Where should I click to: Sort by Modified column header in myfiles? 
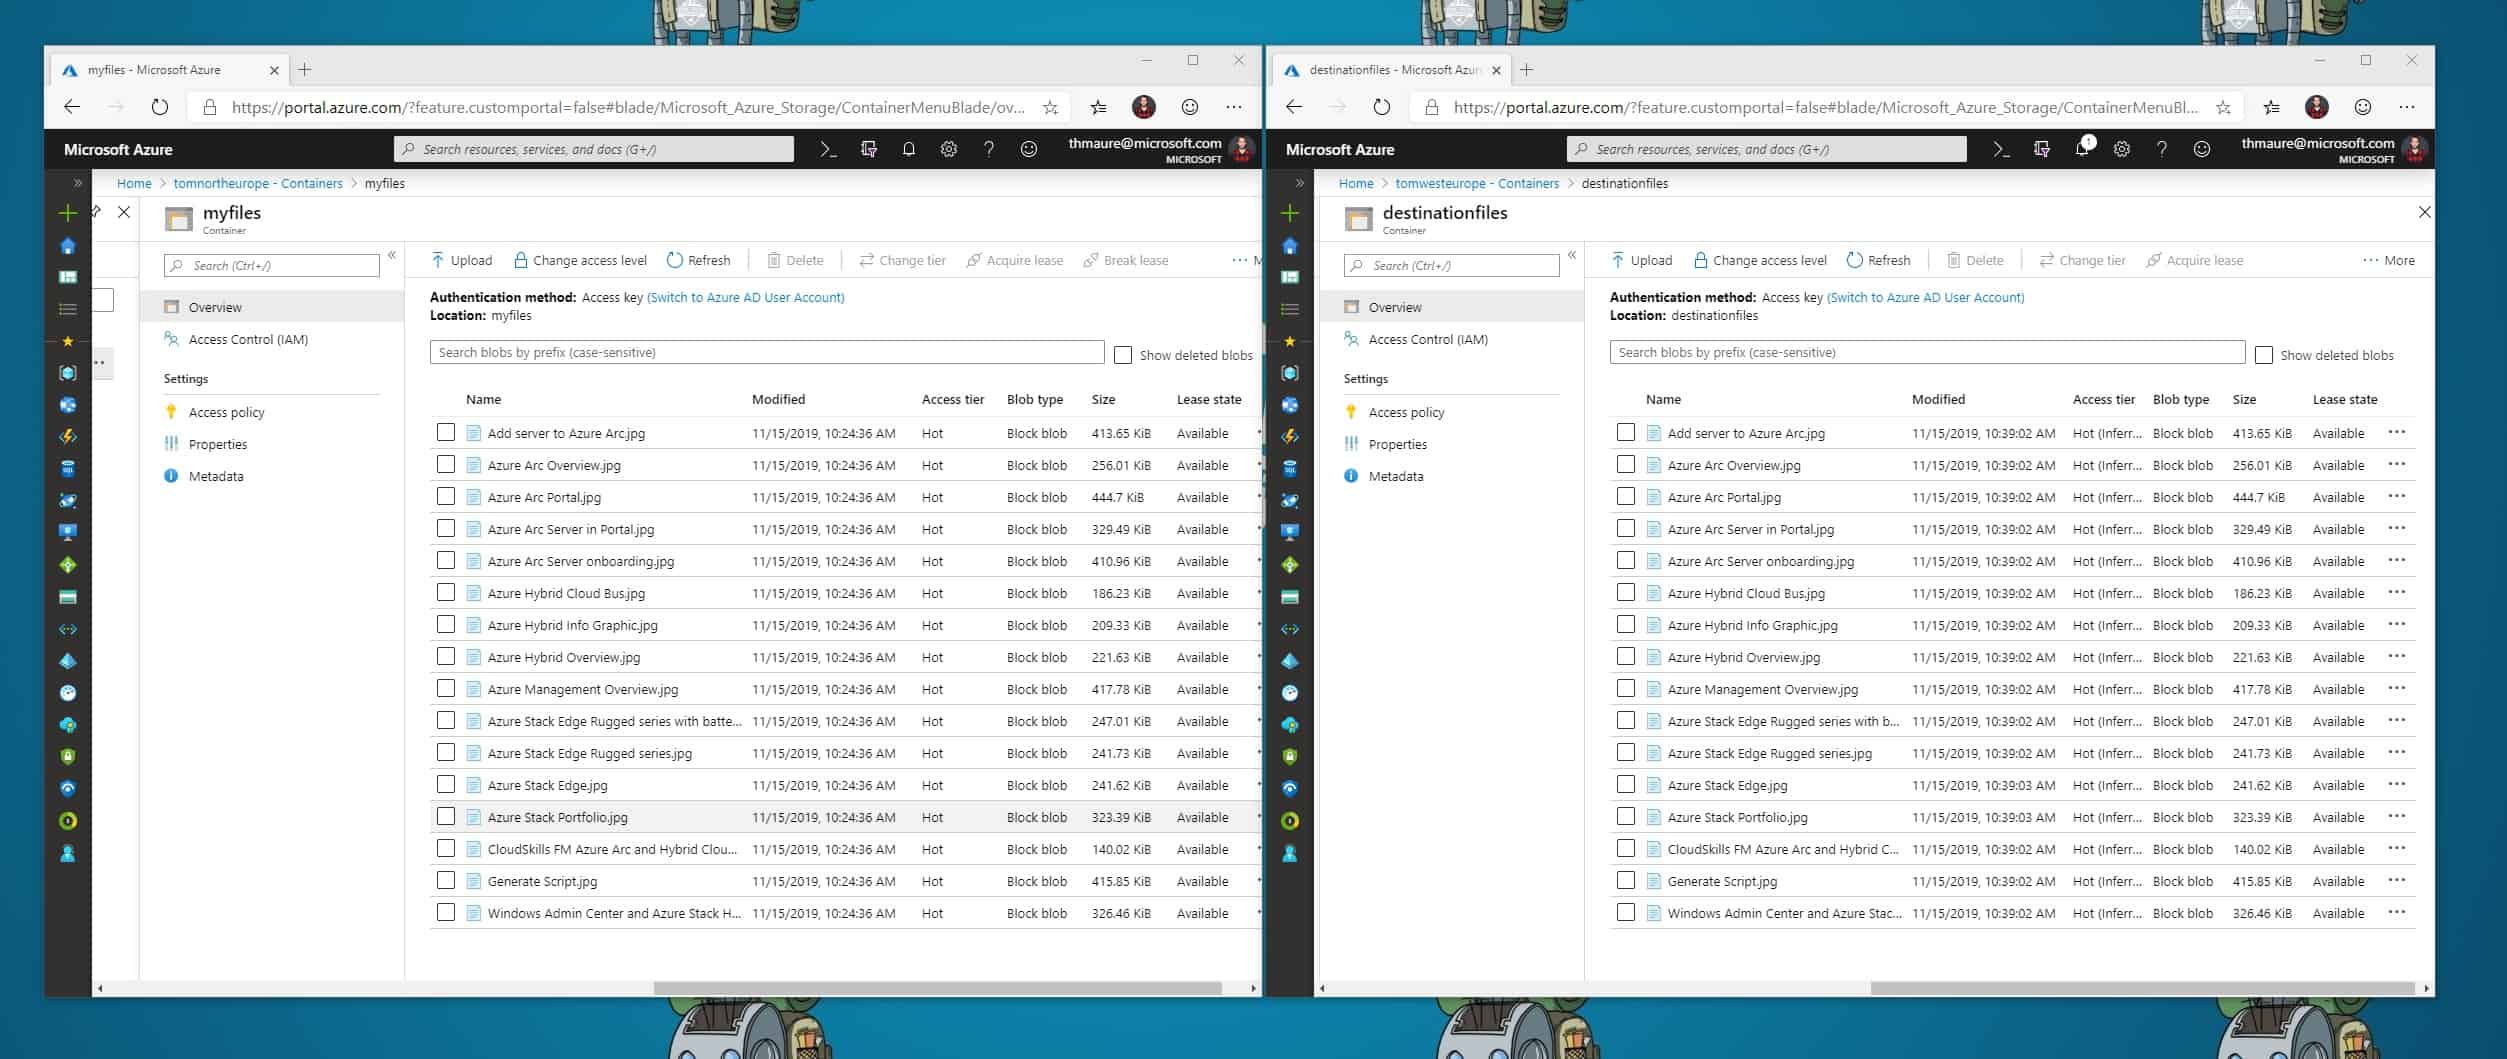click(x=778, y=399)
